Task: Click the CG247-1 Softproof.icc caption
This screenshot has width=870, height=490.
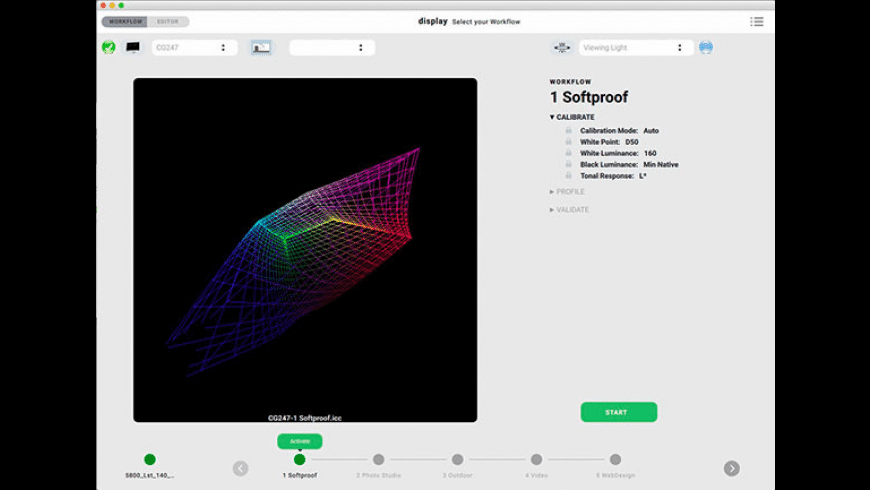Action: pyautogui.click(x=305, y=418)
